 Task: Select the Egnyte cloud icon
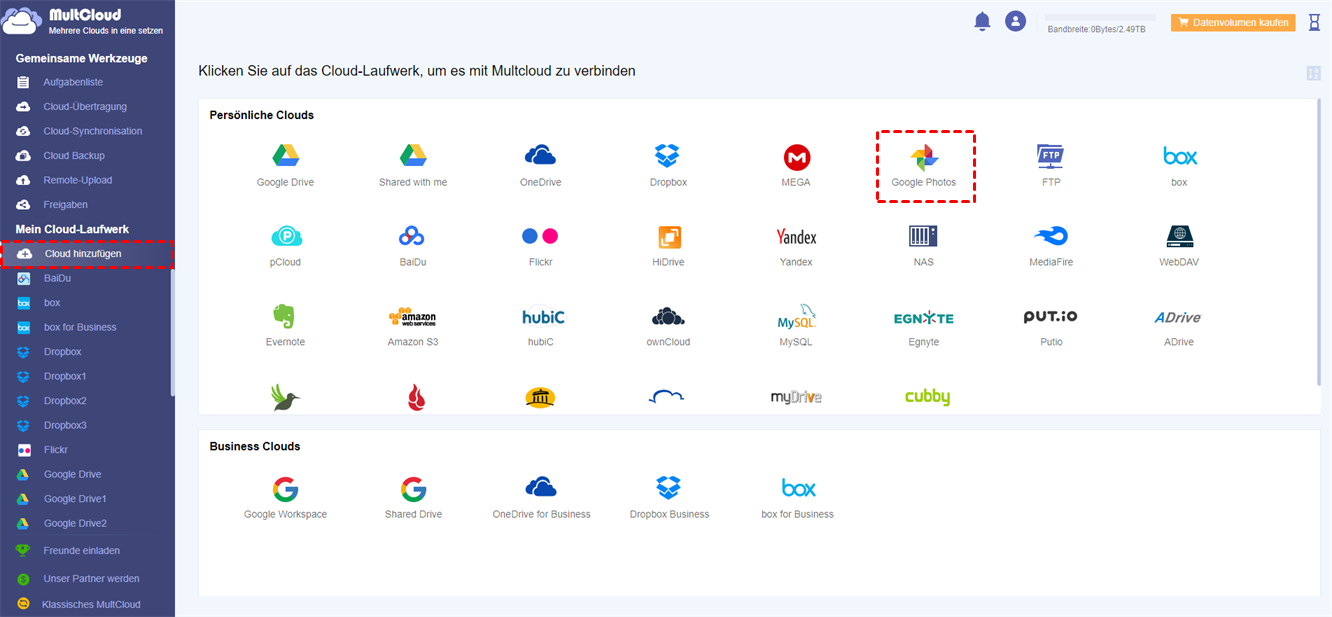(x=924, y=318)
